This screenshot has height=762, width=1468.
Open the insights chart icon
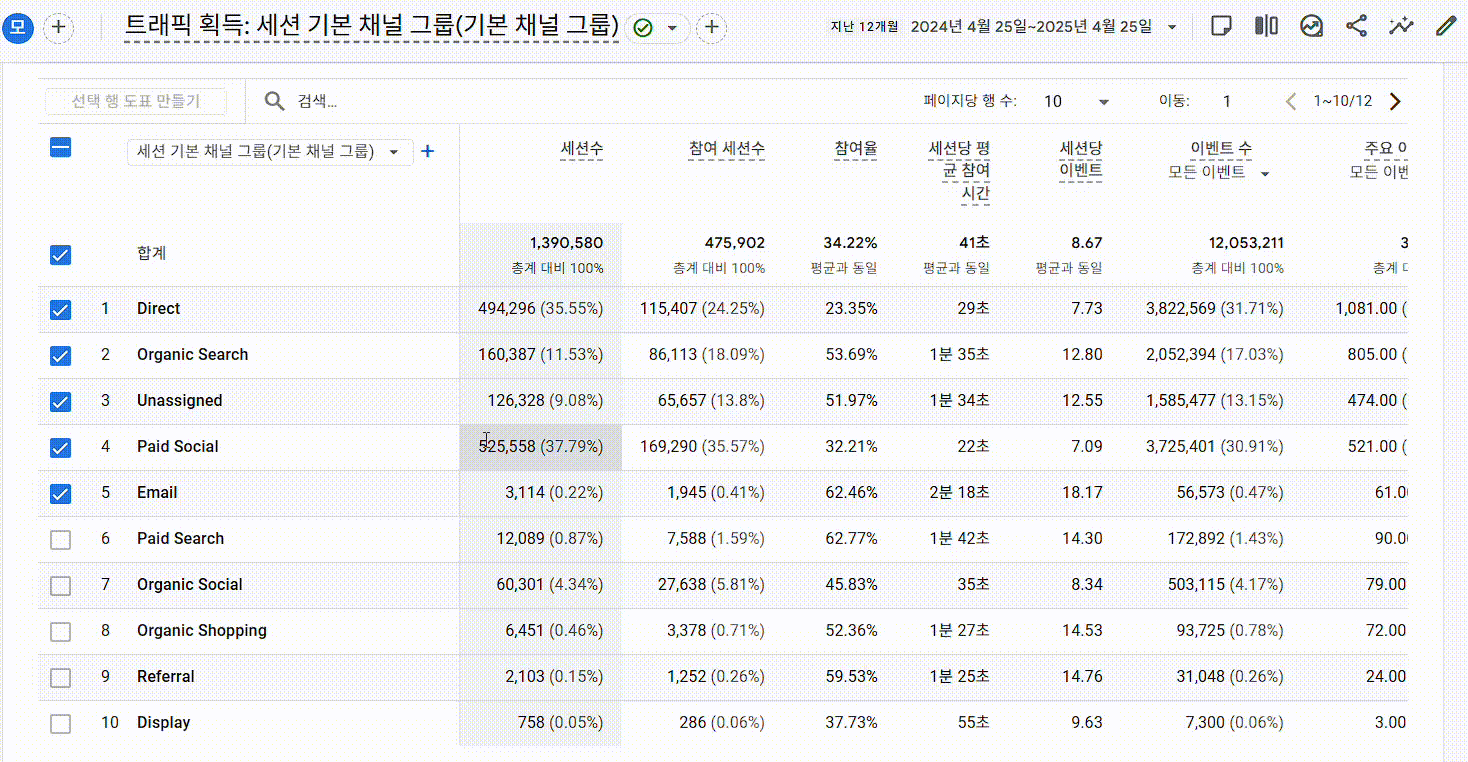(x=1311, y=27)
